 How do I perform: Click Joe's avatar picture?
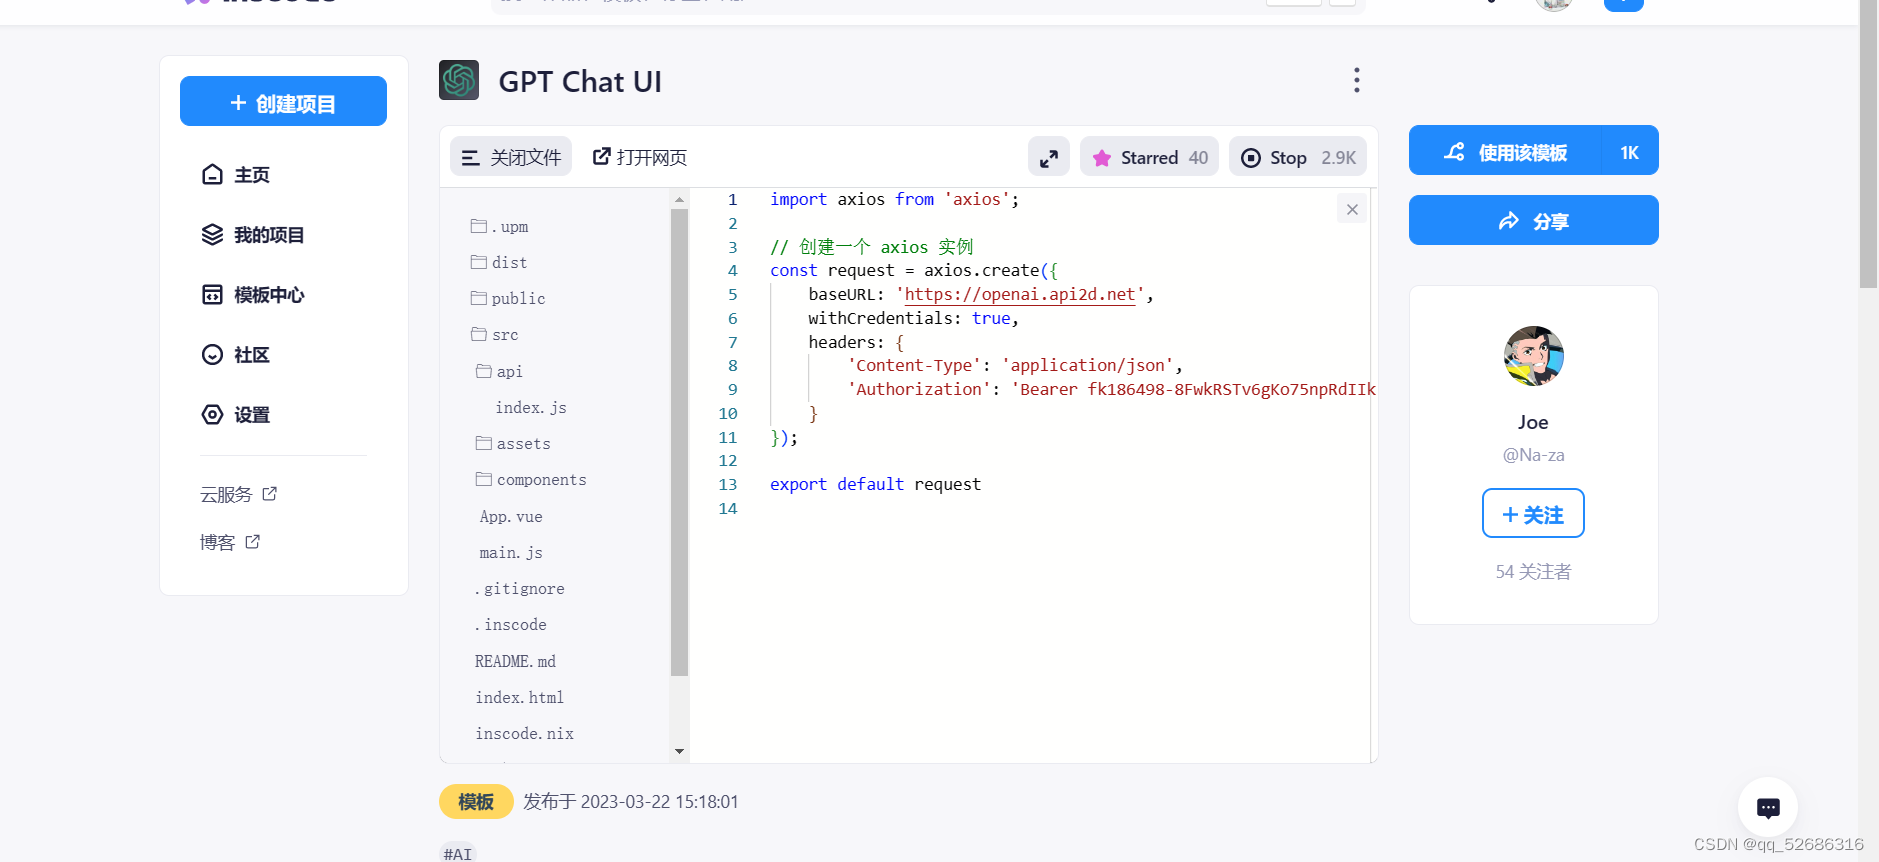[x=1533, y=355]
